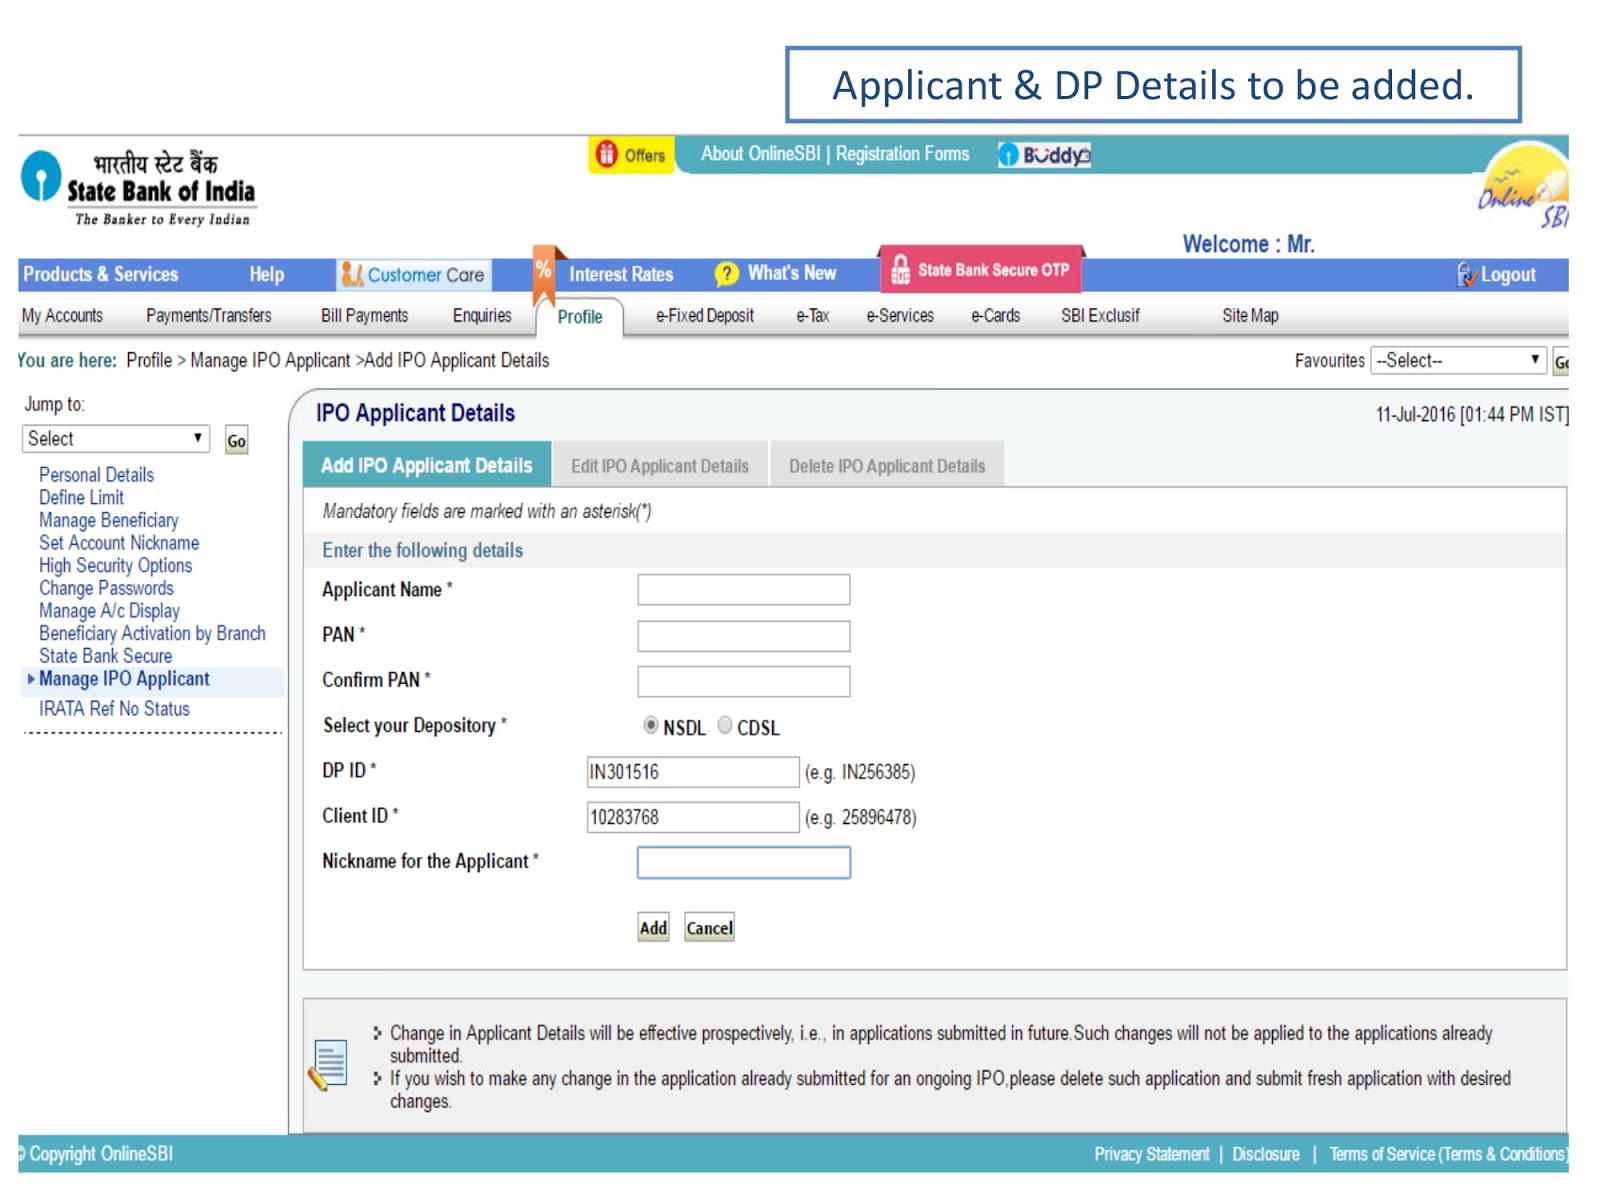Viewport: 1600px width, 1200px height.
Task: Open High Security Options in sidebar
Action: [115, 566]
